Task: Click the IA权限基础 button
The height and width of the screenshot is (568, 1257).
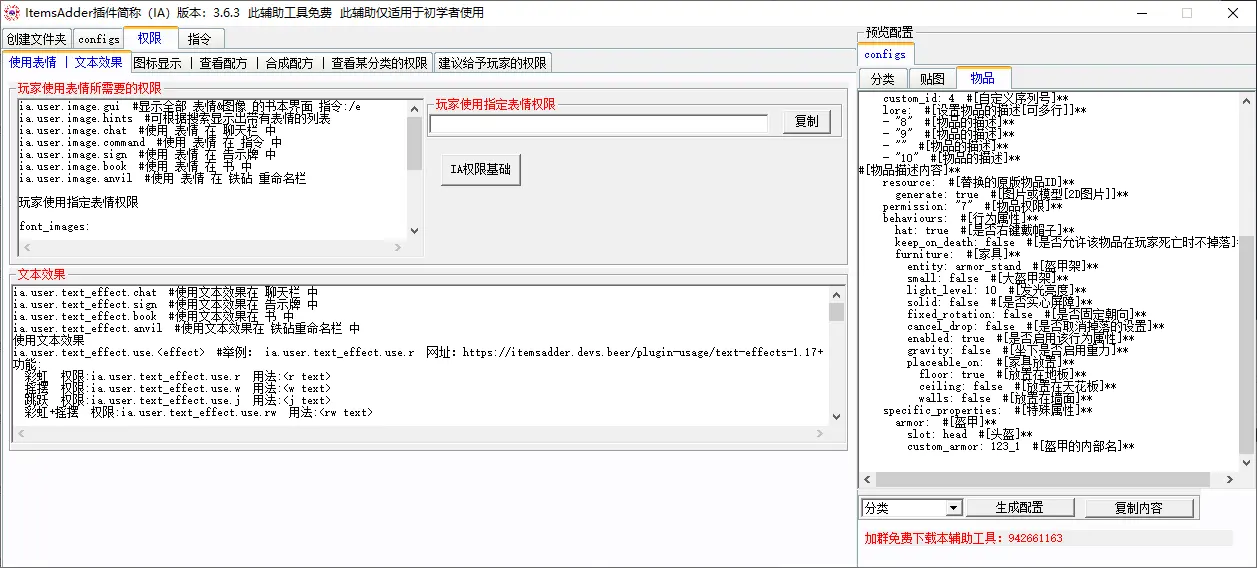Action: tap(481, 170)
